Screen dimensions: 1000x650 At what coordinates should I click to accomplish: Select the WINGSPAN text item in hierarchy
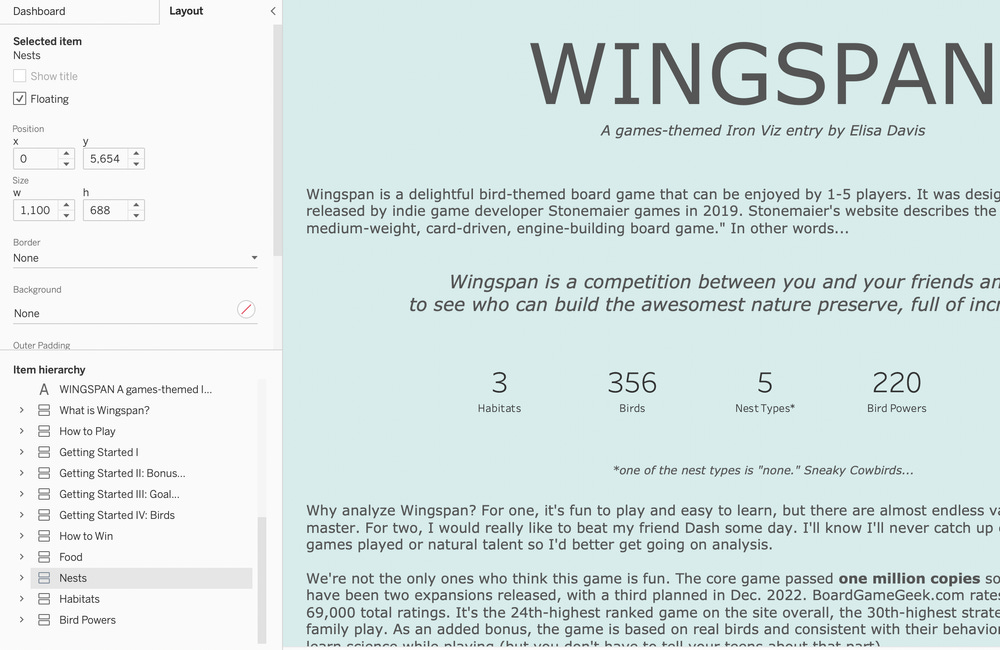pyautogui.click(x=135, y=389)
